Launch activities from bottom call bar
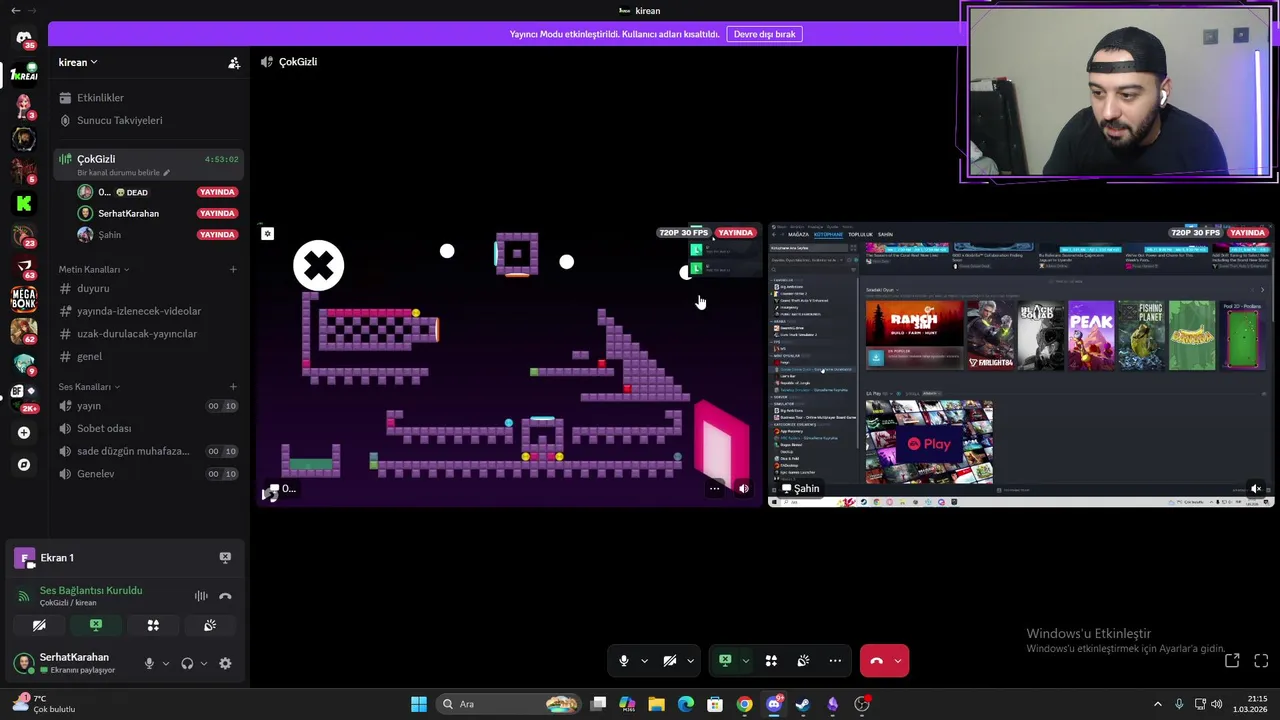The height and width of the screenshot is (720, 1280). (x=771, y=661)
